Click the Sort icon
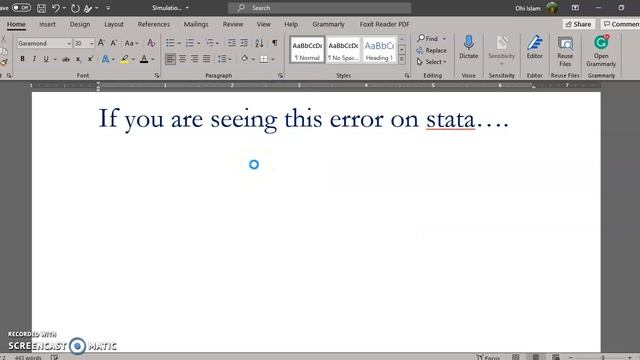The width and height of the screenshot is (640, 360). point(259,42)
